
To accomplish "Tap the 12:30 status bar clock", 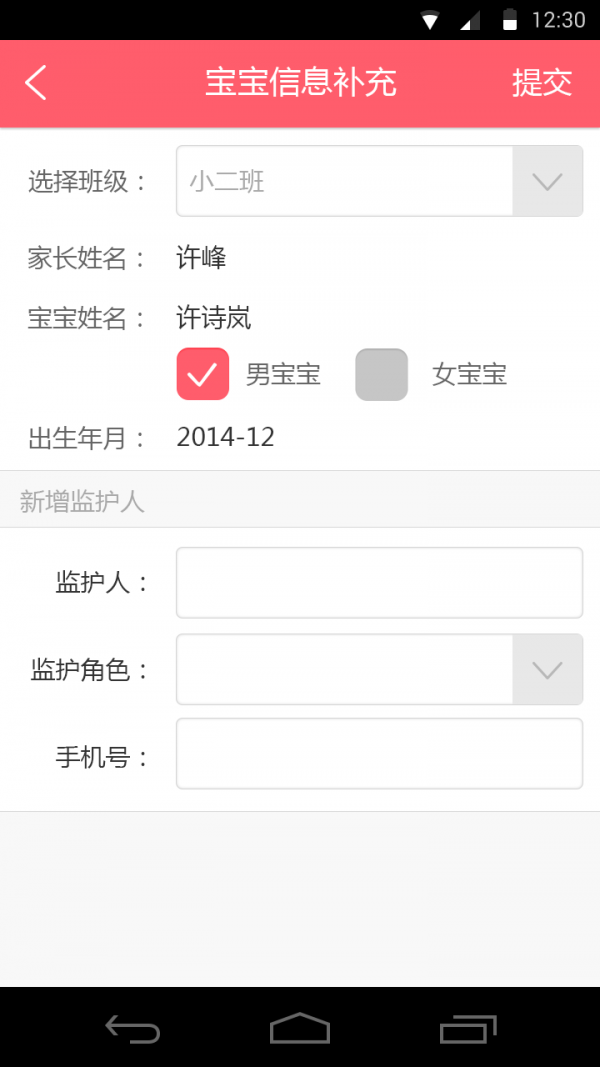I will (x=558, y=20).
